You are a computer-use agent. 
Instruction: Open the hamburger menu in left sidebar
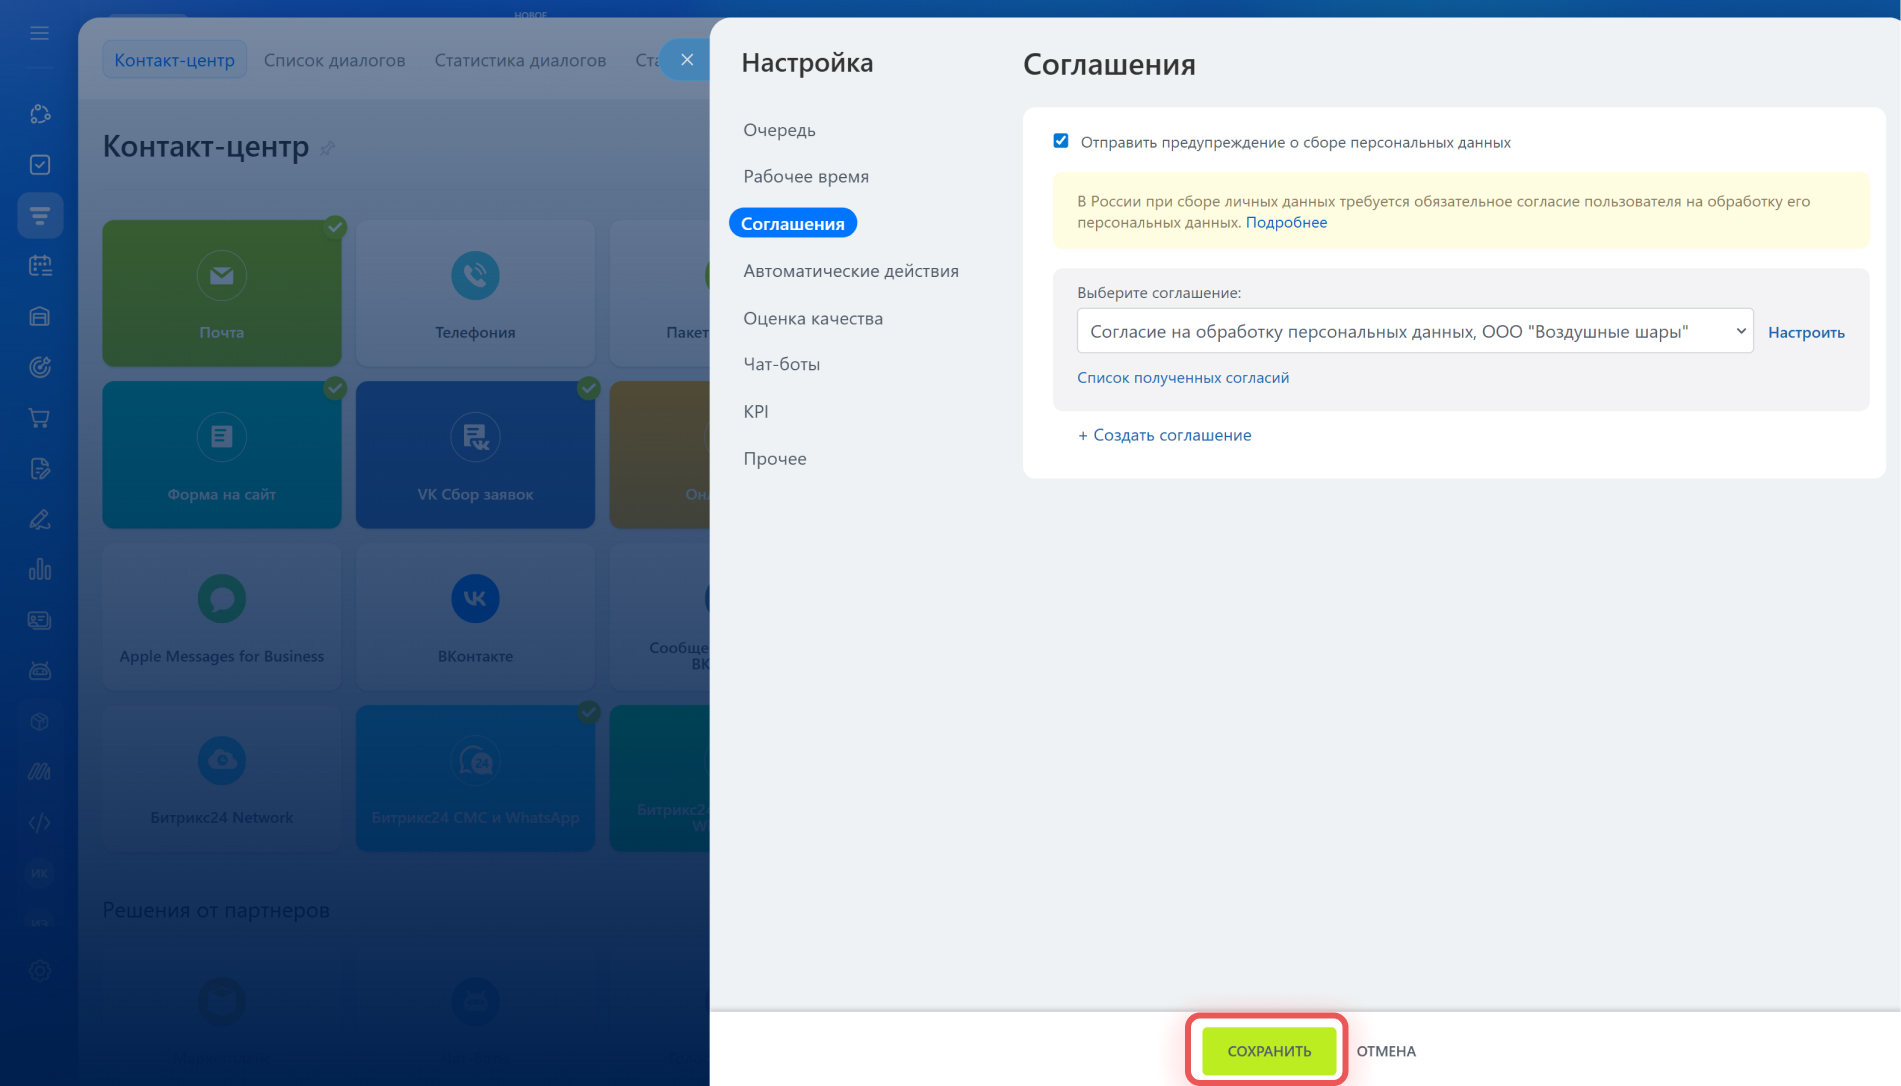coord(39,33)
